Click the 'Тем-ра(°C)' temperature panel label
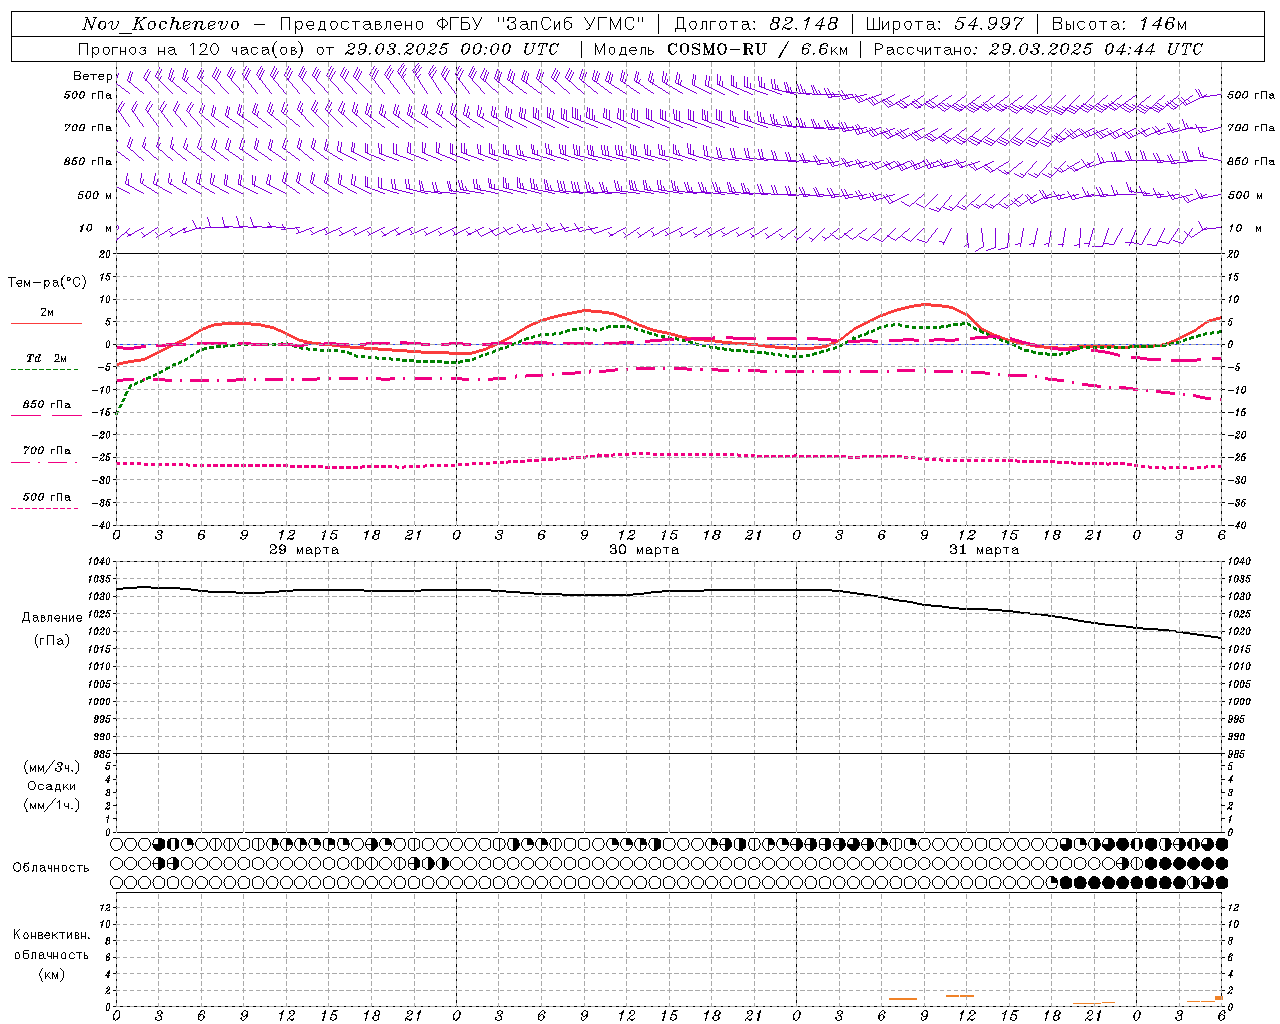 tap(47, 283)
